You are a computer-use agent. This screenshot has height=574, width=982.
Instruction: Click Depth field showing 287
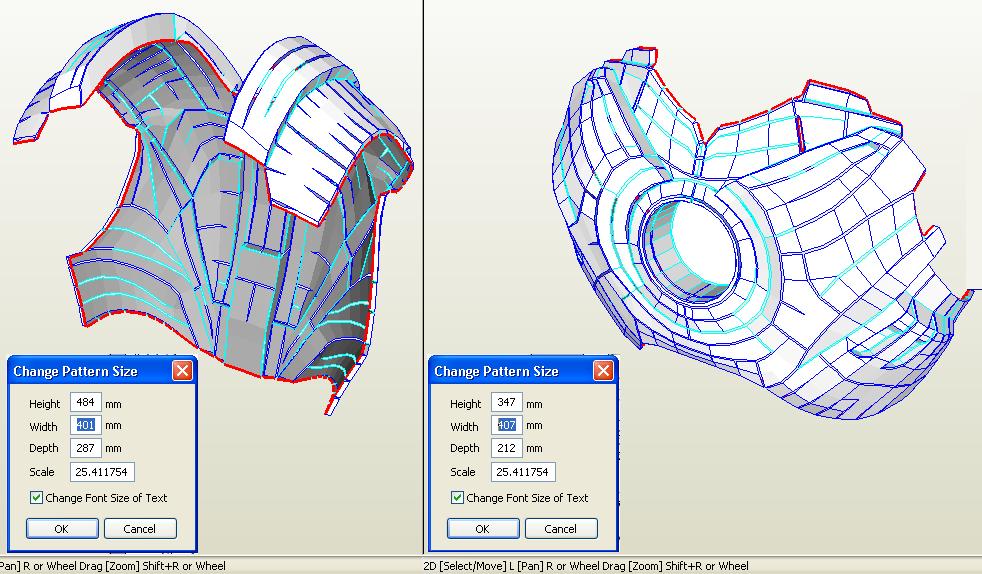point(86,448)
